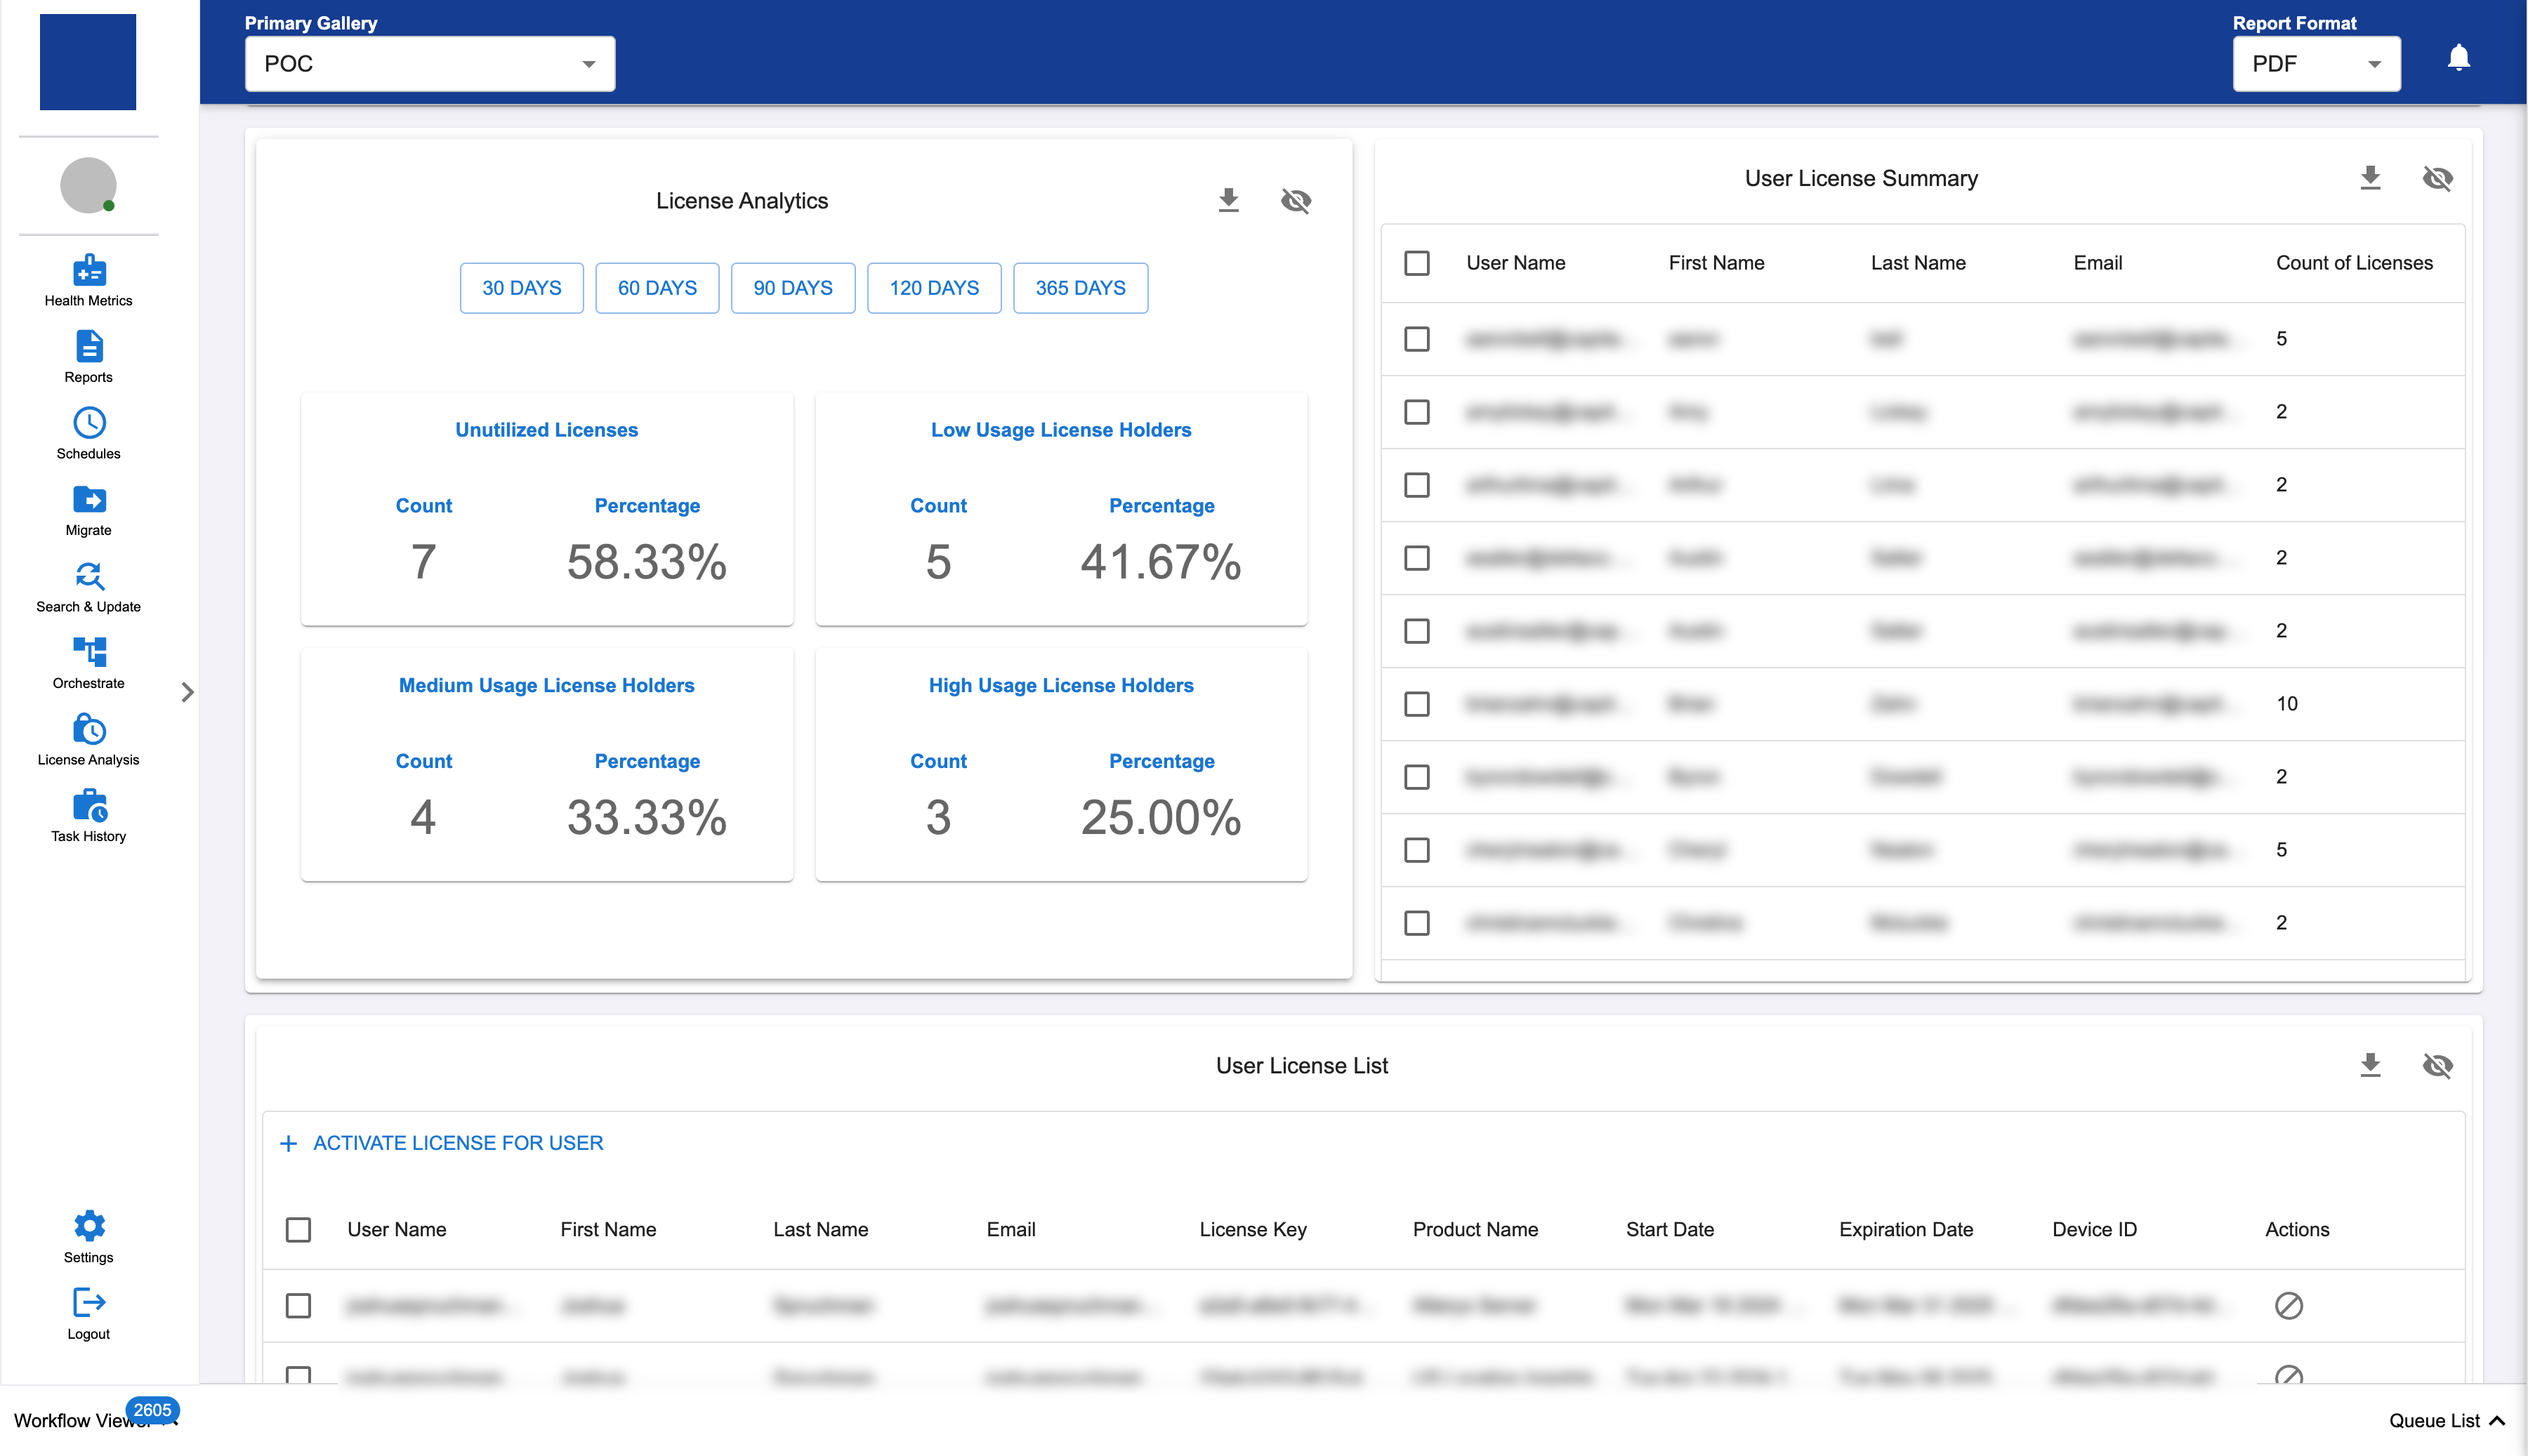Open the Health Metrics sidebar icon
Viewport: 2528px width, 1456px height.
coord(89,271)
